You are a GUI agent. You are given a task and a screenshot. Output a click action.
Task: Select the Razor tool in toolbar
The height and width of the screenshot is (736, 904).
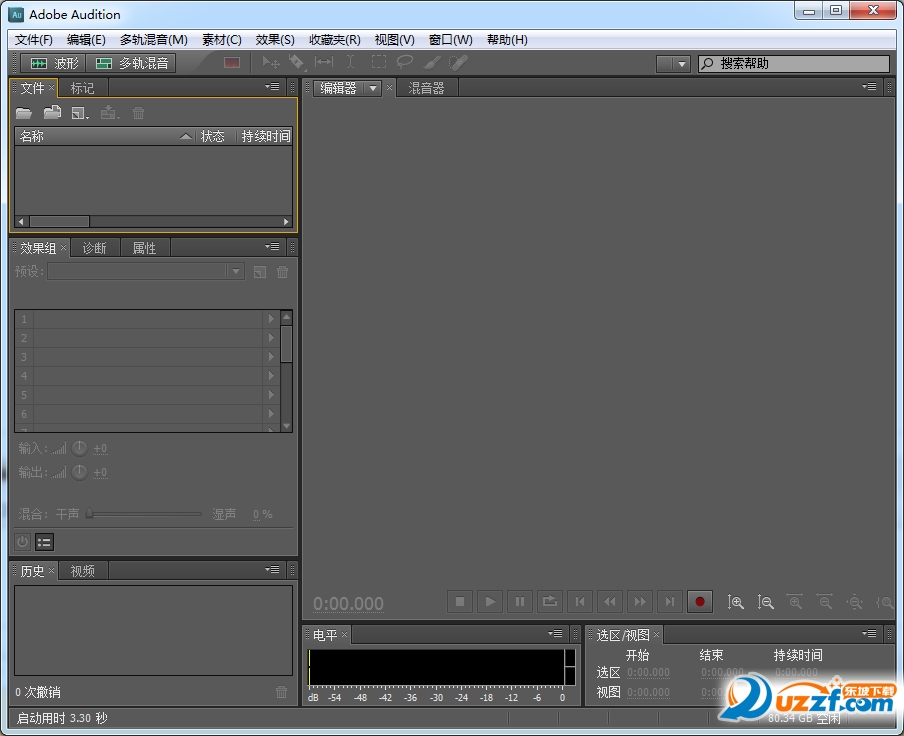tap(296, 62)
